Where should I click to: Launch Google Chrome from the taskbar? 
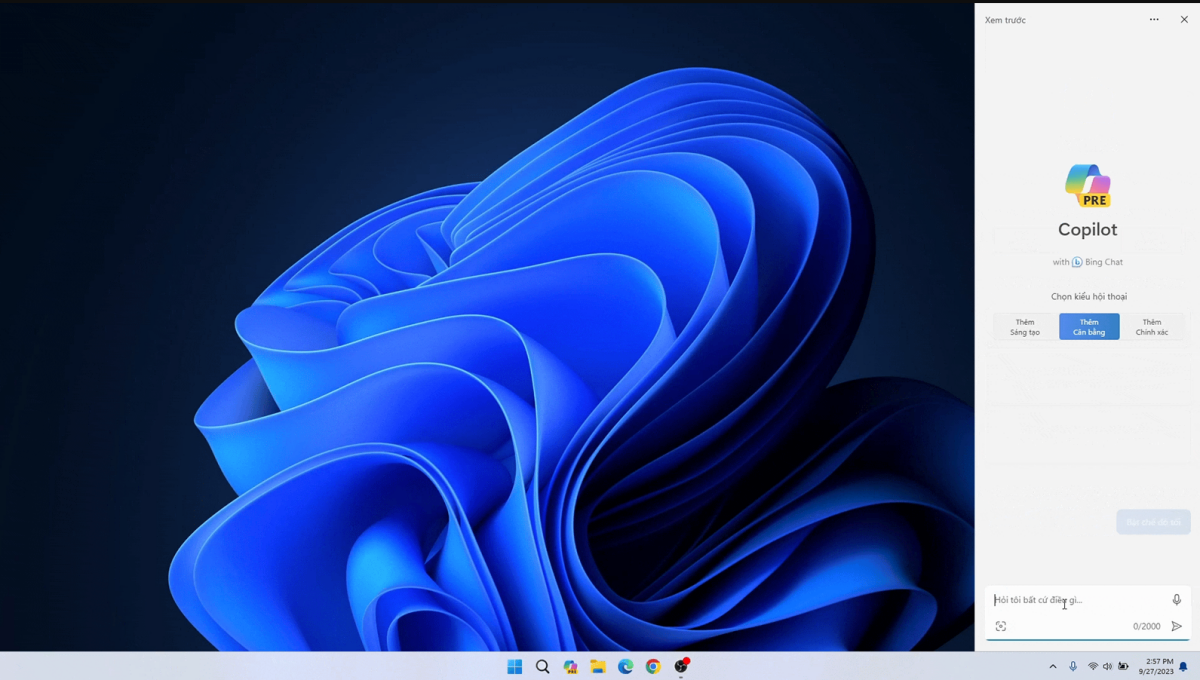coord(653,667)
